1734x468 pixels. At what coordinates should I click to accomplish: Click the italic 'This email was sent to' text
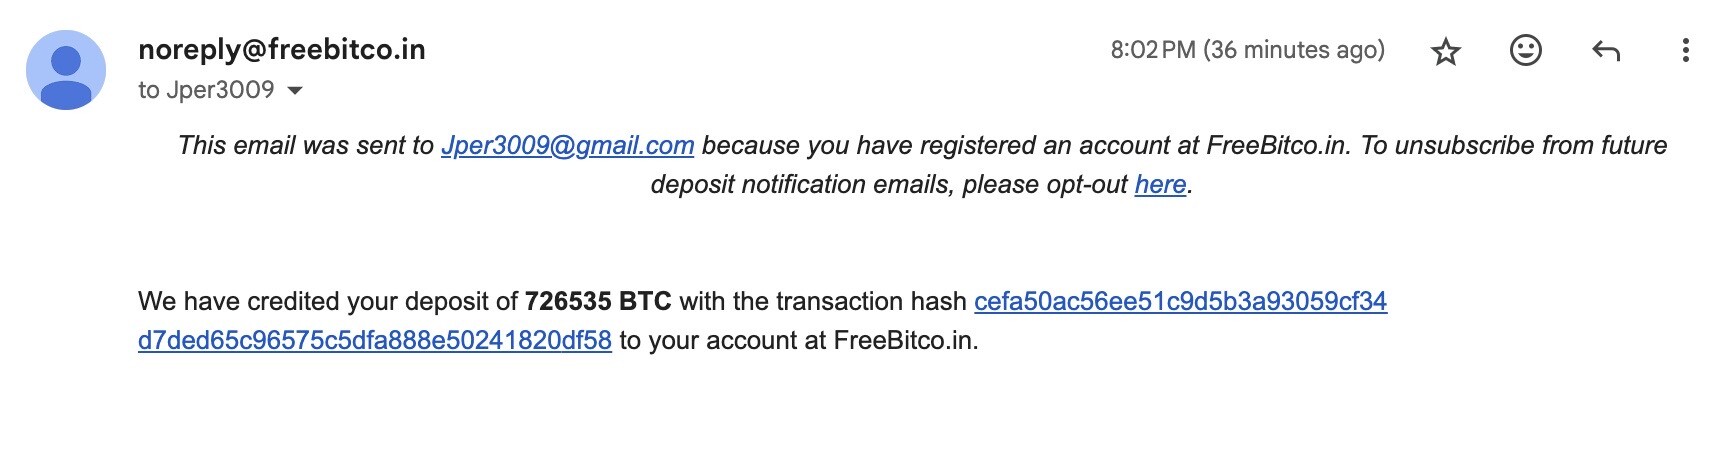pyautogui.click(x=306, y=146)
